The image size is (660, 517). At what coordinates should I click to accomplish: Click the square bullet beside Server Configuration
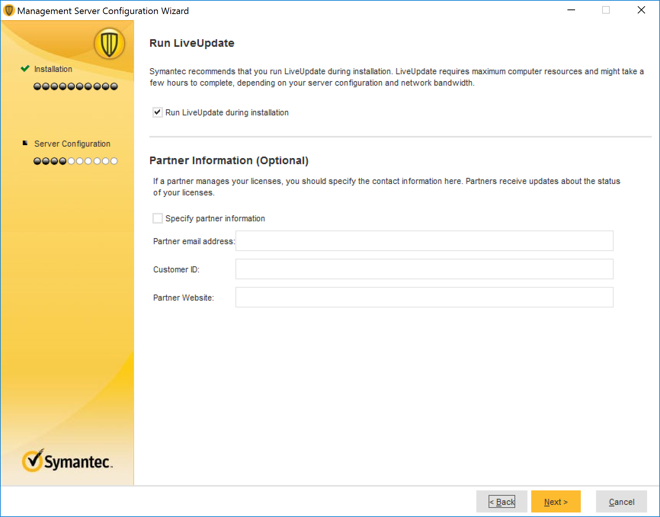coord(25,143)
